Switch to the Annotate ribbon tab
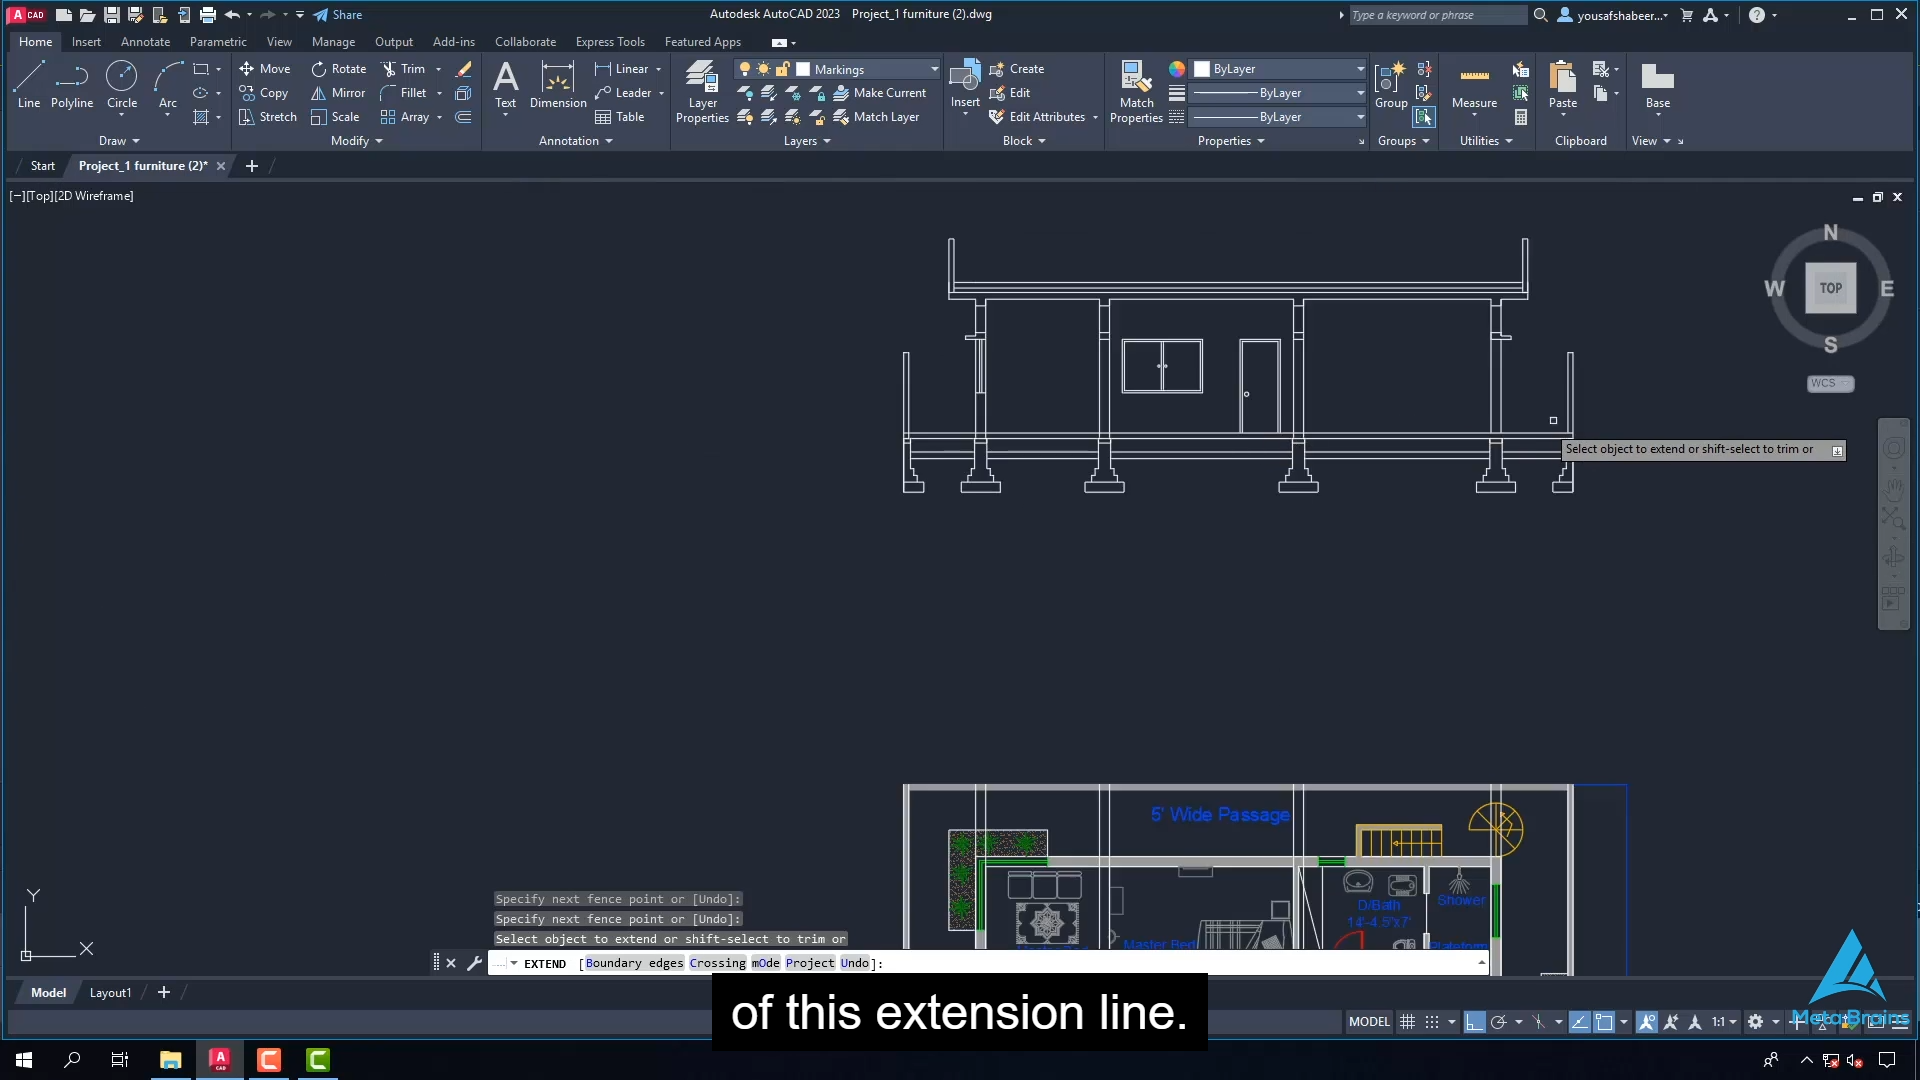 click(x=145, y=41)
